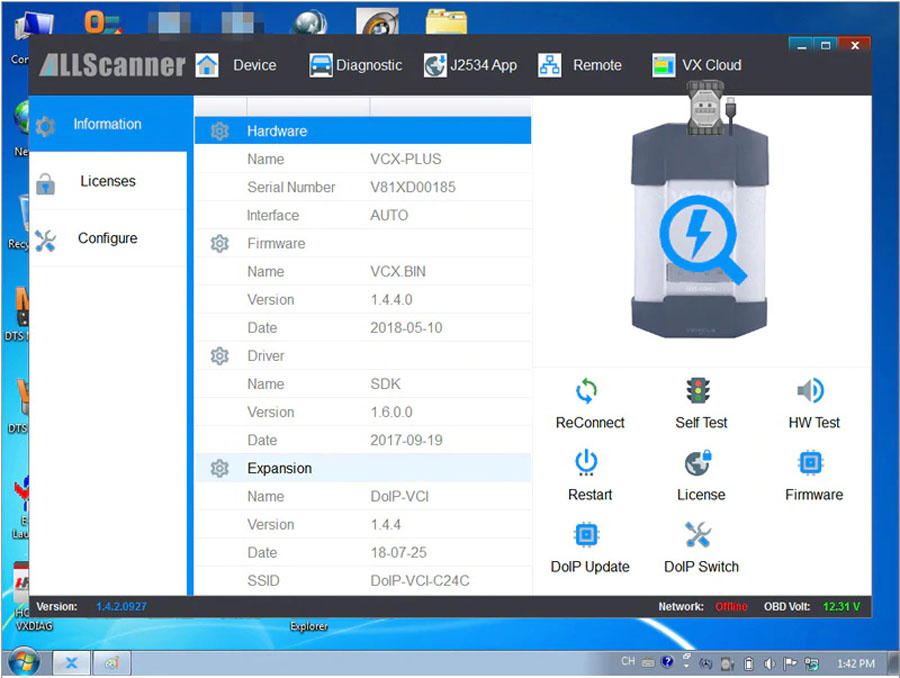Screen dimensions: 900x678
Task: Collapse the Expansion section gear
Action: click(219, 468)
